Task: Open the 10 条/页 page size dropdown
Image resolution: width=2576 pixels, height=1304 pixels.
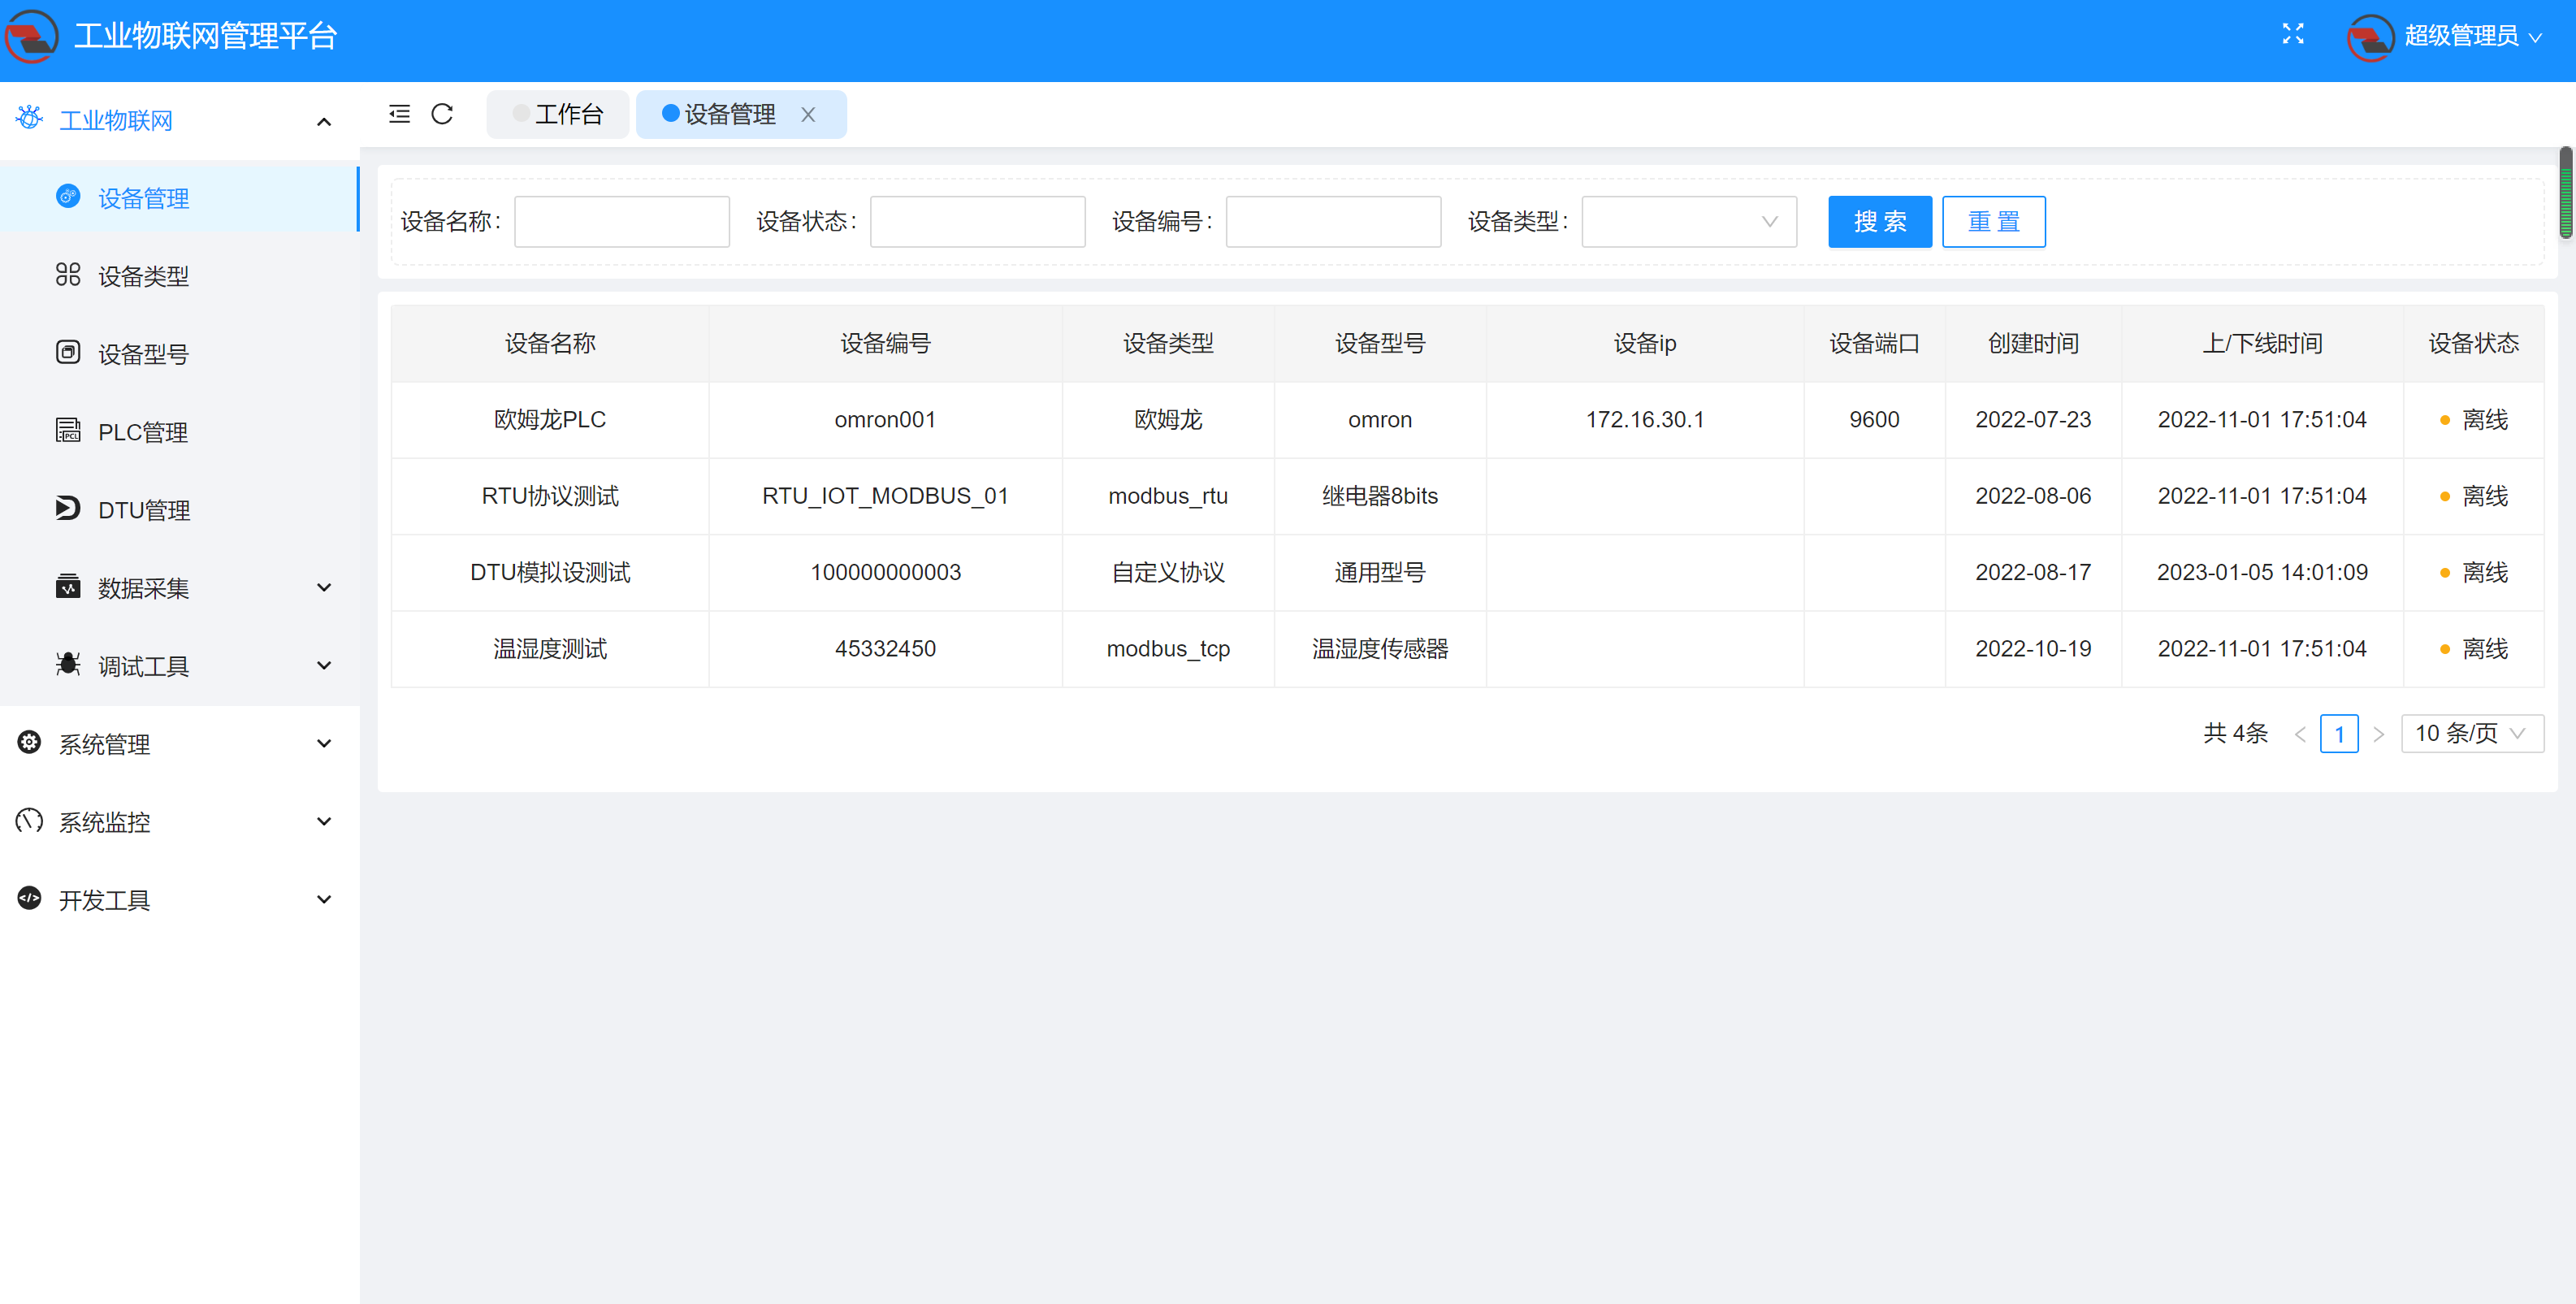Action: pyautogui.click(x=2472, y=733)
